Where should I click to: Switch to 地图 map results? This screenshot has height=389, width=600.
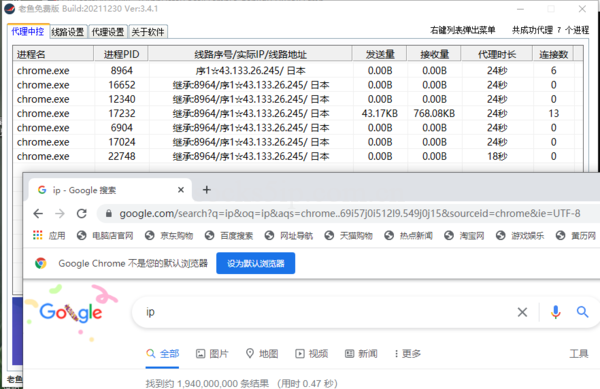(262, 353)
